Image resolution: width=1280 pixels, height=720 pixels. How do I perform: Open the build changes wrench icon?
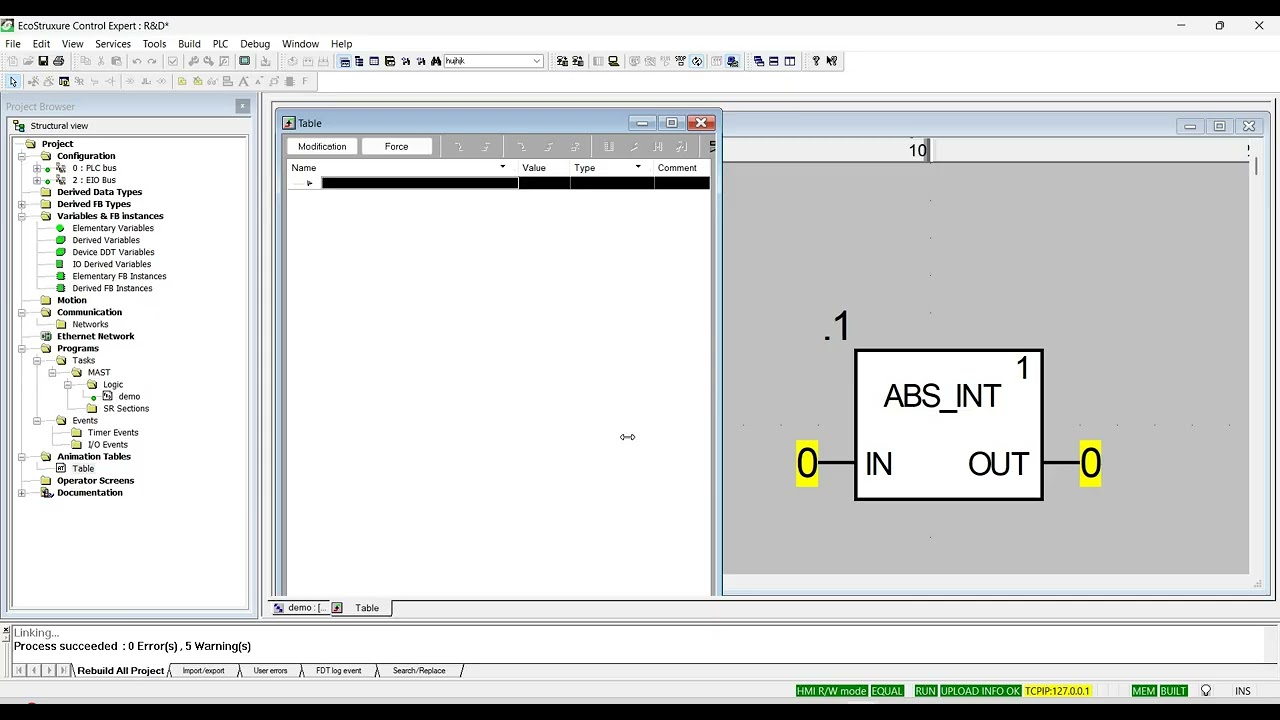193,61
